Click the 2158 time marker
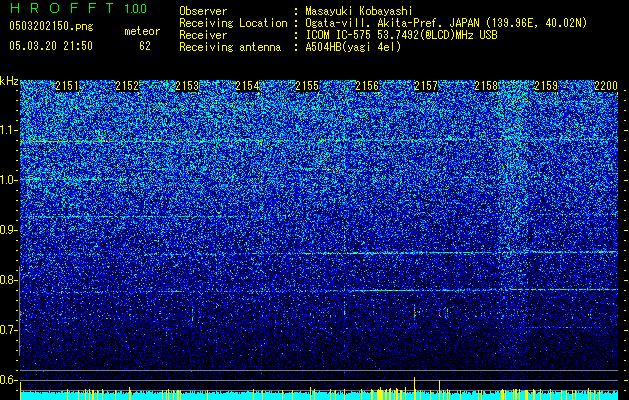The width and height of the screenshot is (629, 400). 486,86
